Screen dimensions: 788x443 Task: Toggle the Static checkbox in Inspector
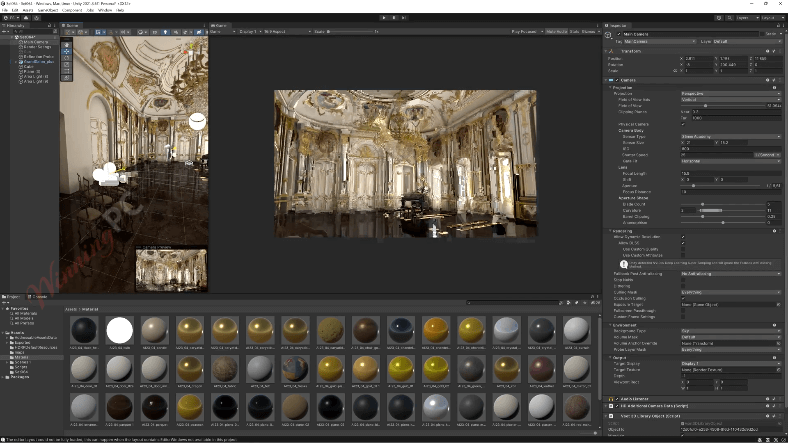(x=763, y=34)
